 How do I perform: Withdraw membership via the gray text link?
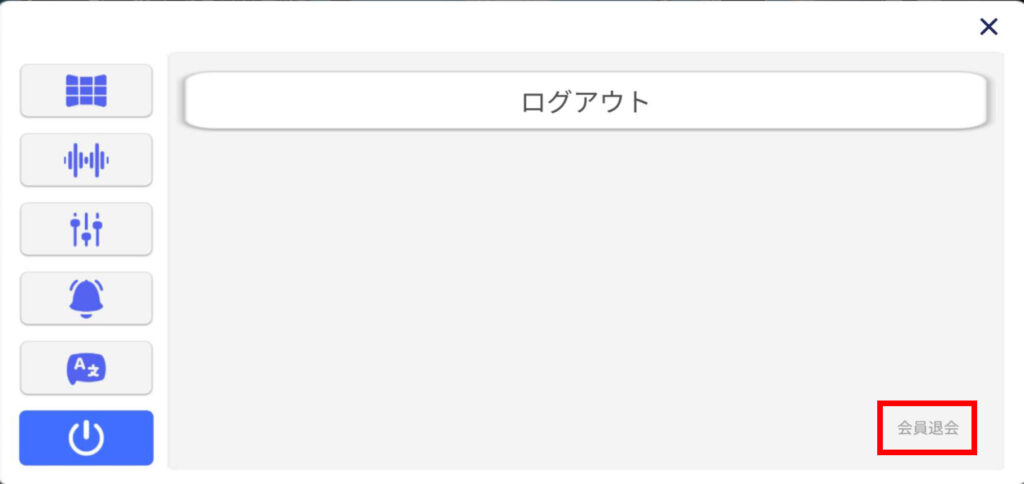[928, 428]
